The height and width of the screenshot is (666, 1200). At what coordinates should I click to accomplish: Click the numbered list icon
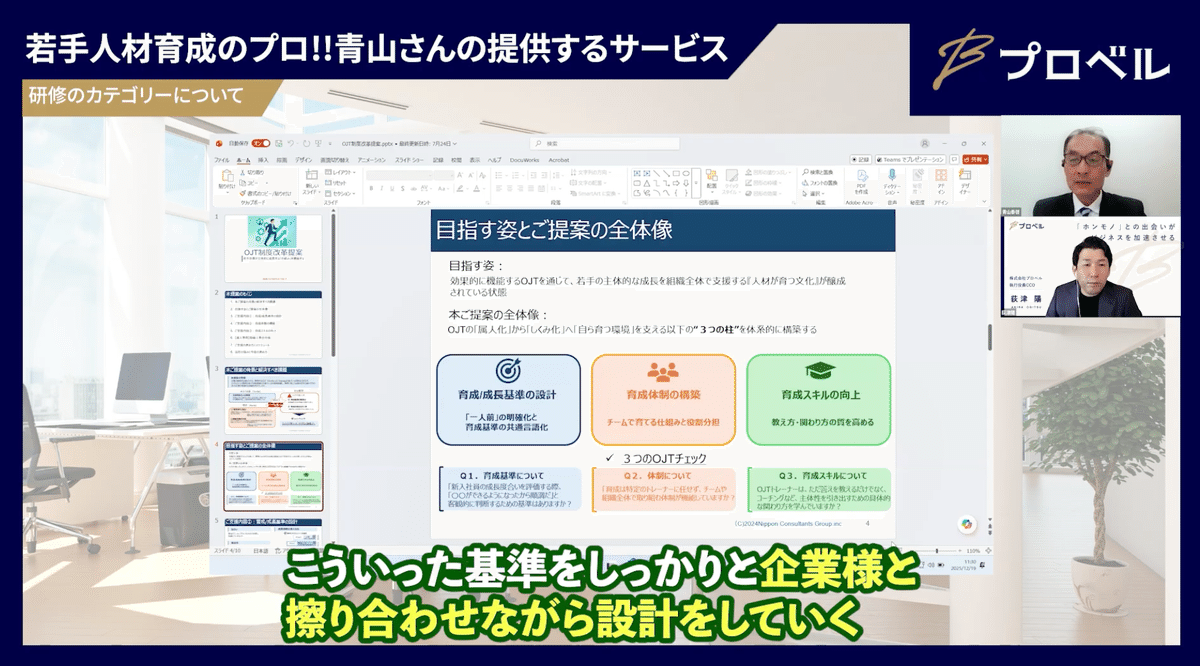tap(514, 175)
